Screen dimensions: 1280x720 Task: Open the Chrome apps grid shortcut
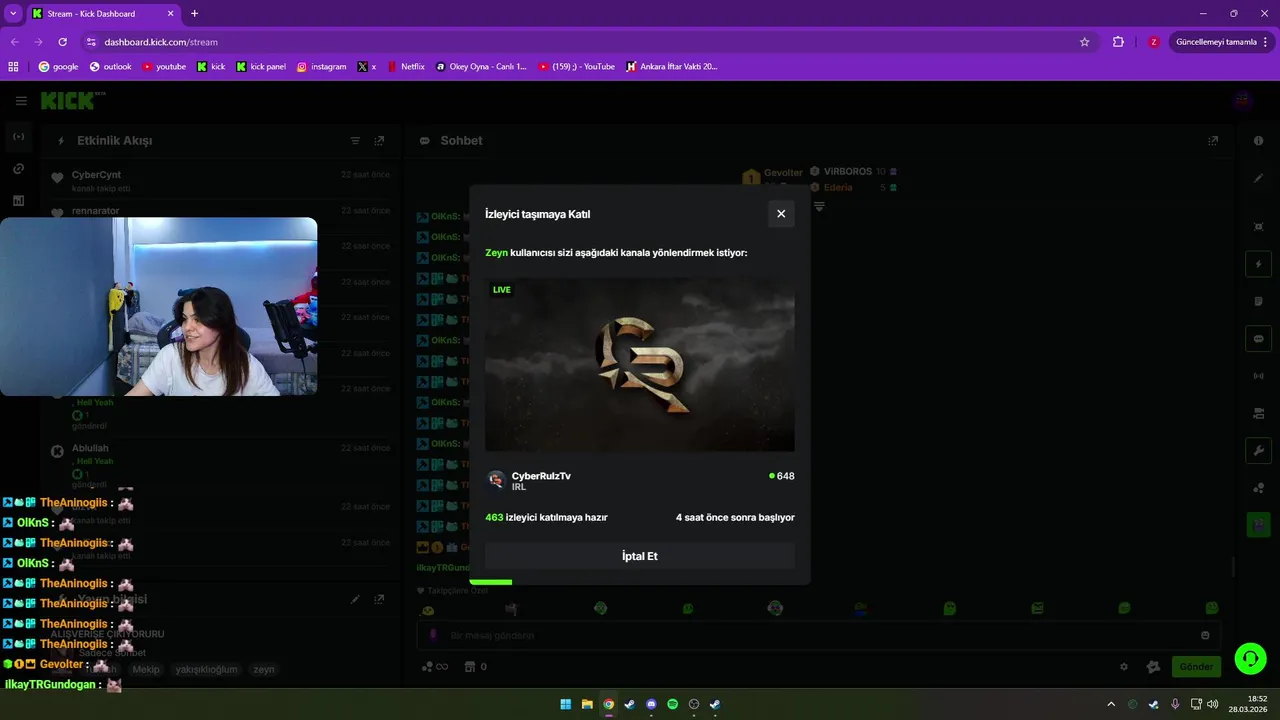[x=13, y=67]
